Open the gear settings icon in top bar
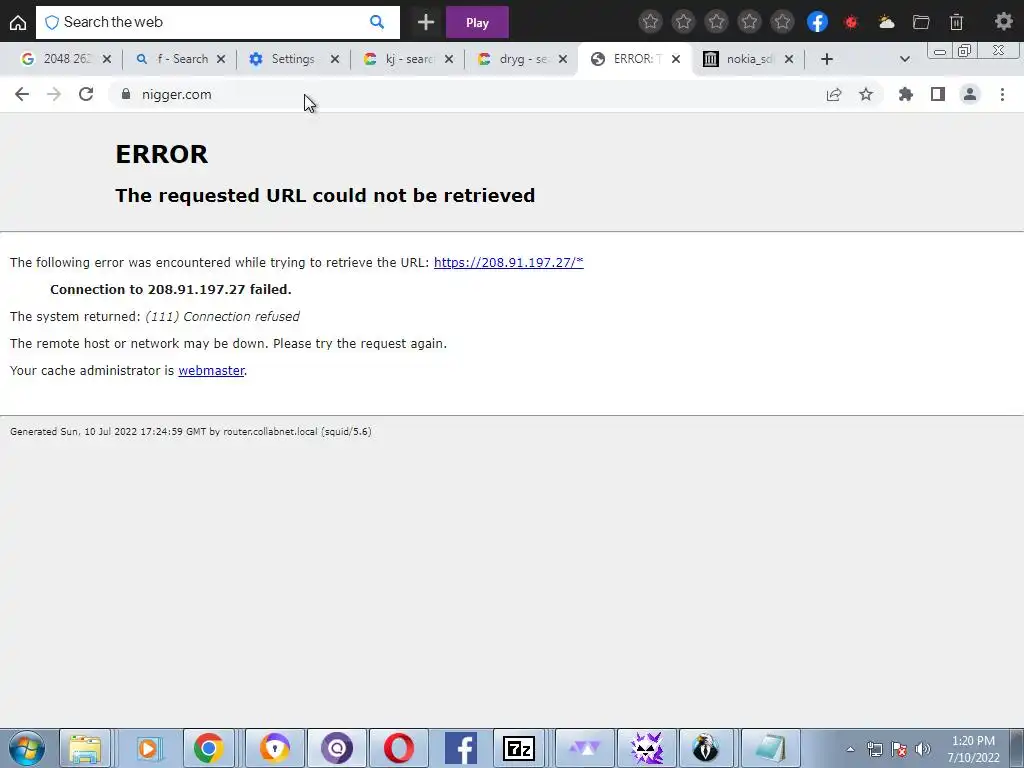 pos(1003,22)
